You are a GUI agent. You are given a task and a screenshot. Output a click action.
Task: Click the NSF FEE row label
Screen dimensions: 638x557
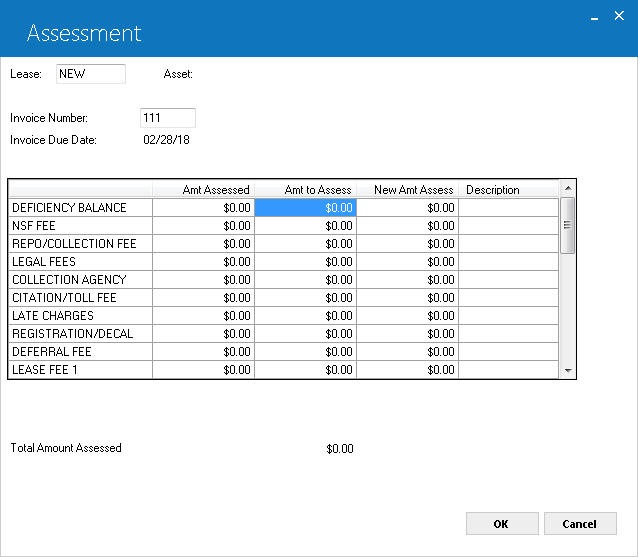[81, 226]
